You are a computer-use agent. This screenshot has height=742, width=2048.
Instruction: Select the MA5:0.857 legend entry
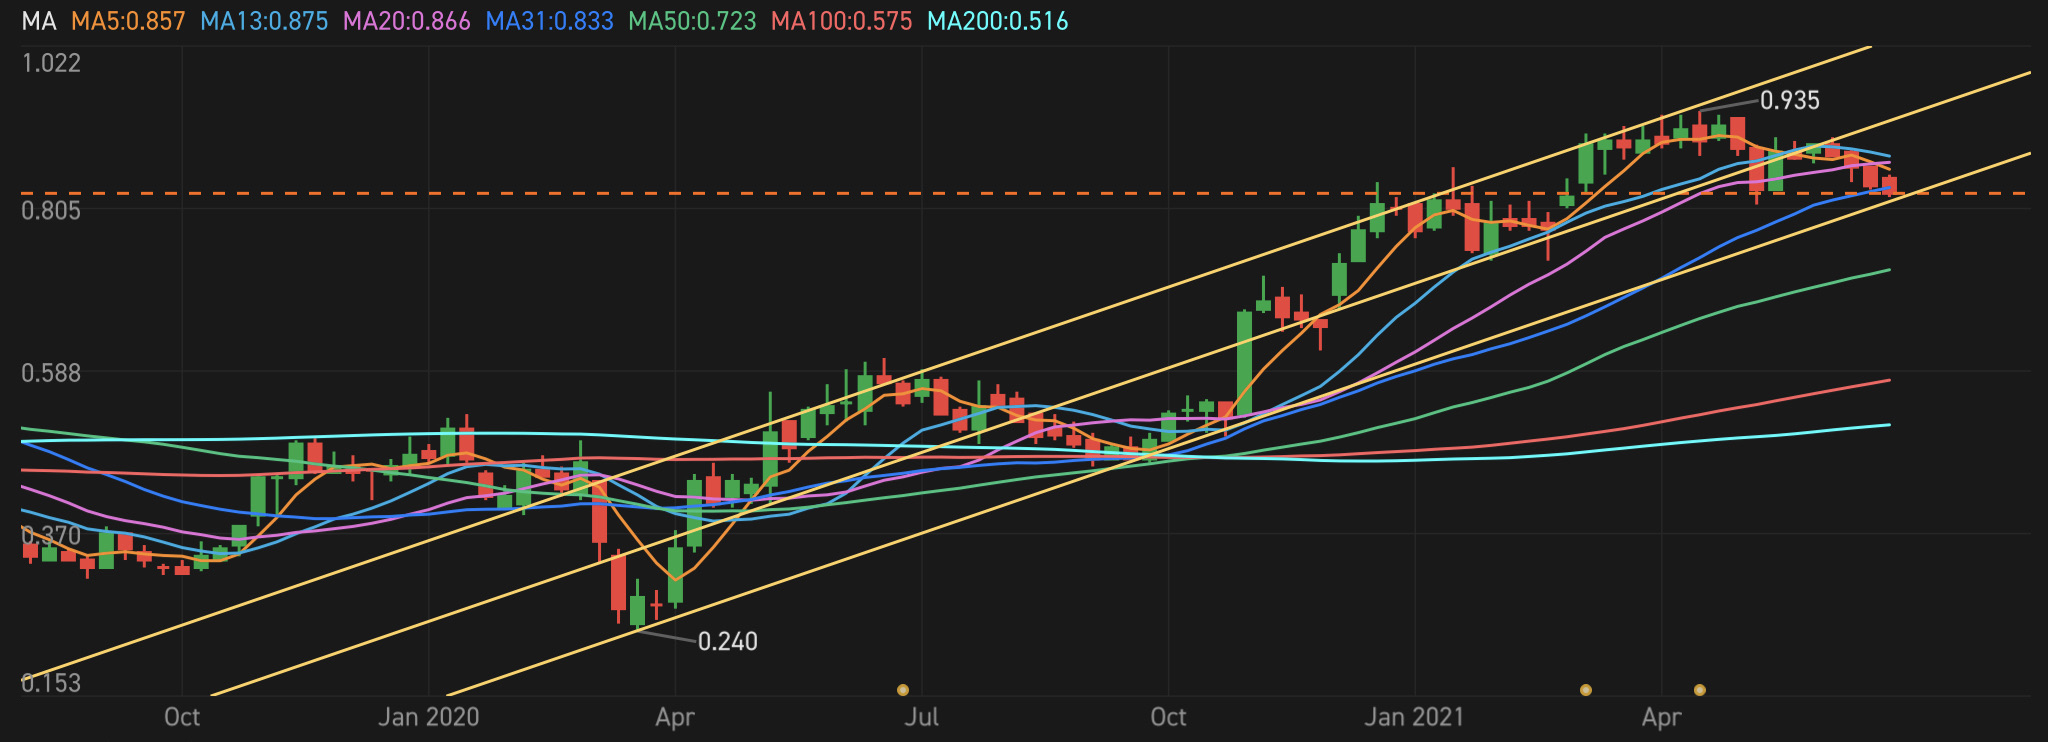pos(130,21)
